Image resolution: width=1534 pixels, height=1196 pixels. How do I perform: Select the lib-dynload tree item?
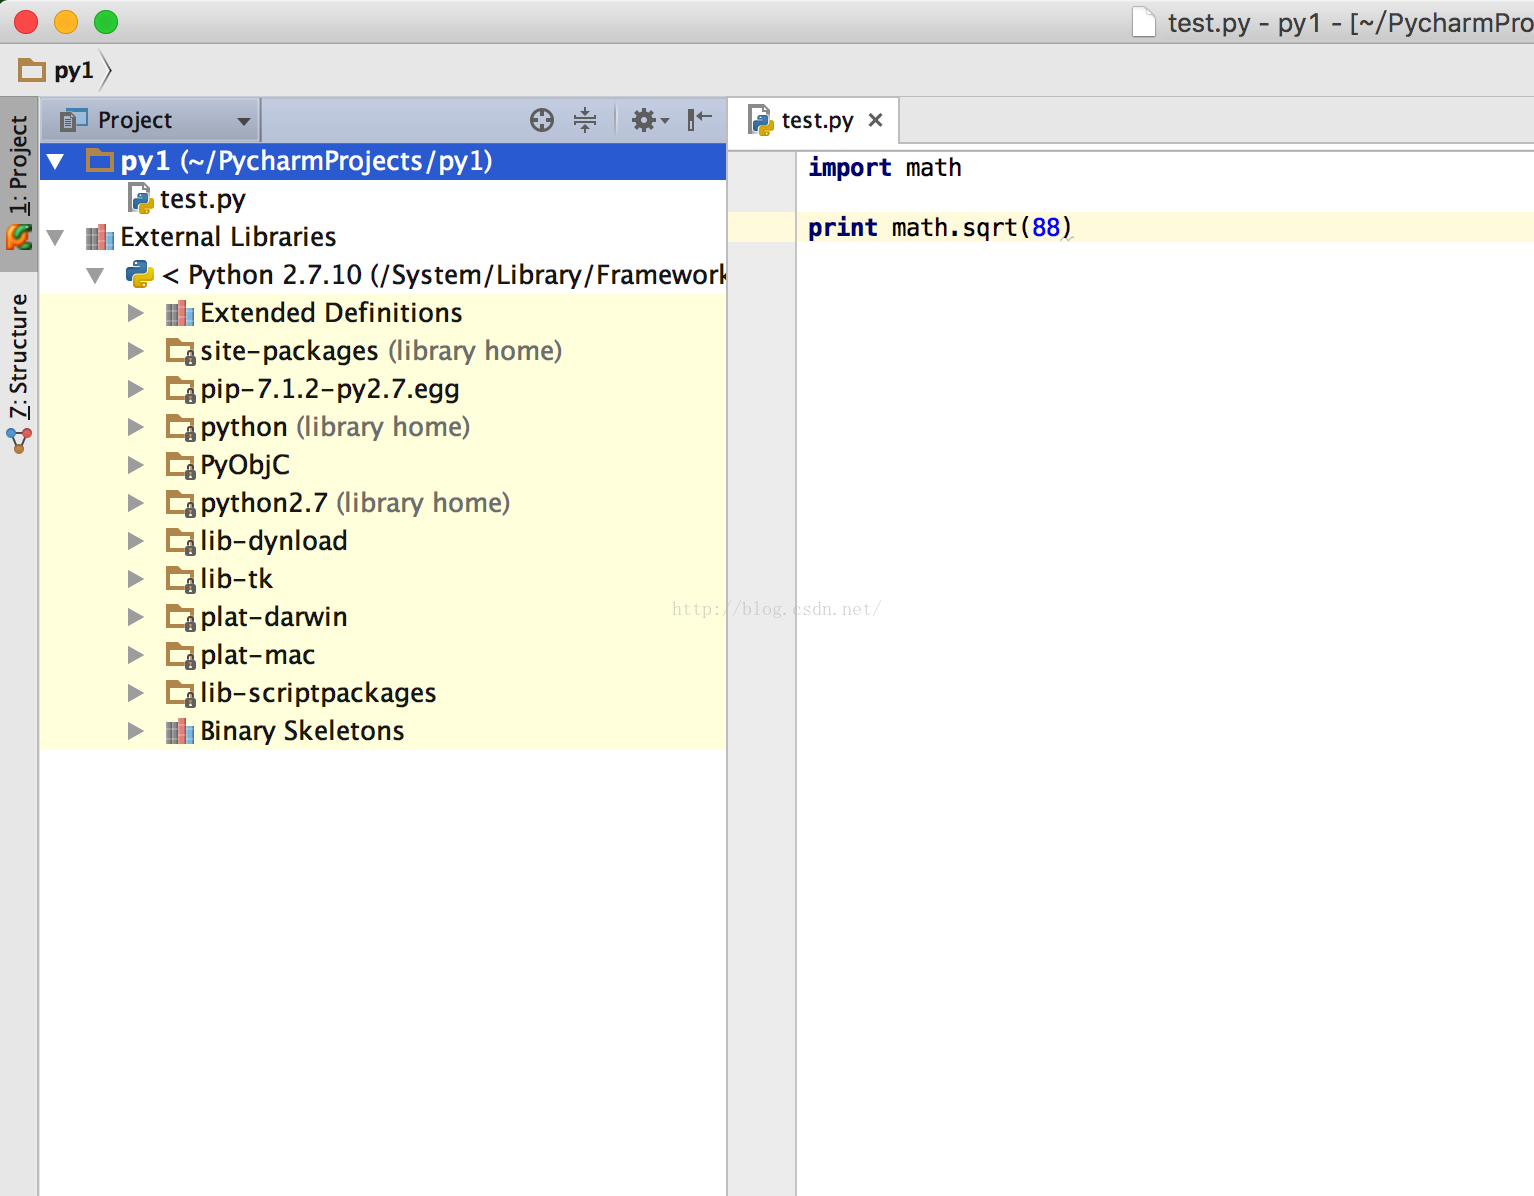274,541
